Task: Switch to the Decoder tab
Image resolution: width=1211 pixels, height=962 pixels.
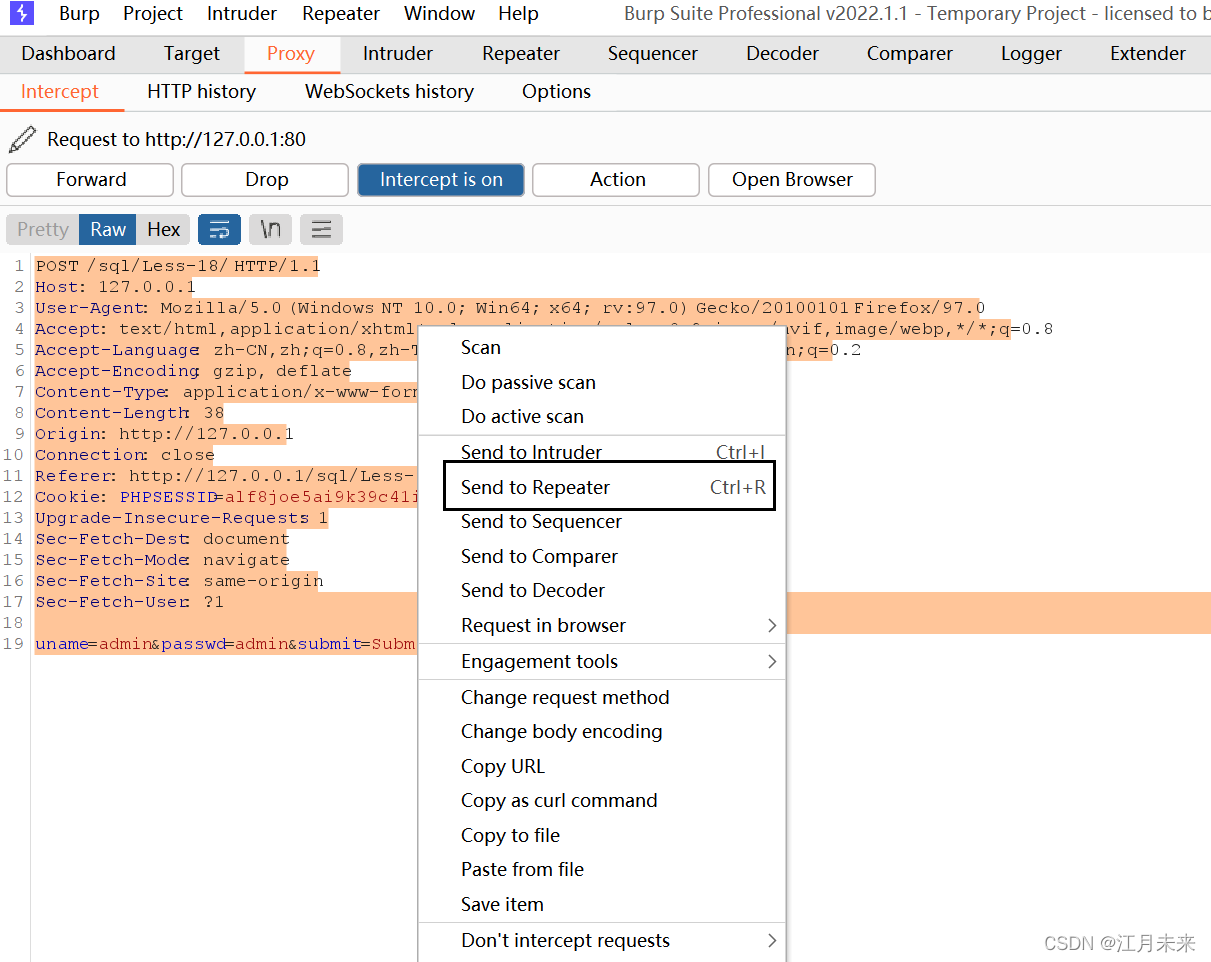Action: [x=783, y=54]
